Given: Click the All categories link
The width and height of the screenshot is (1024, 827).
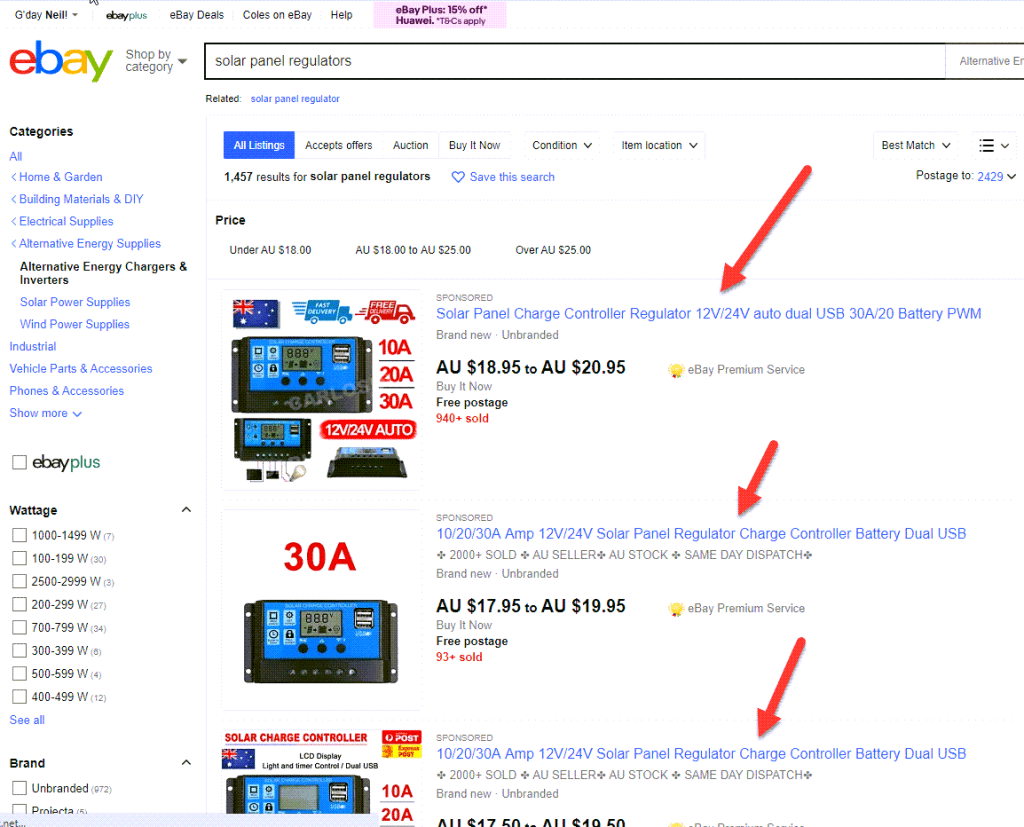Looking at the screenshot, I should [16, 157].
